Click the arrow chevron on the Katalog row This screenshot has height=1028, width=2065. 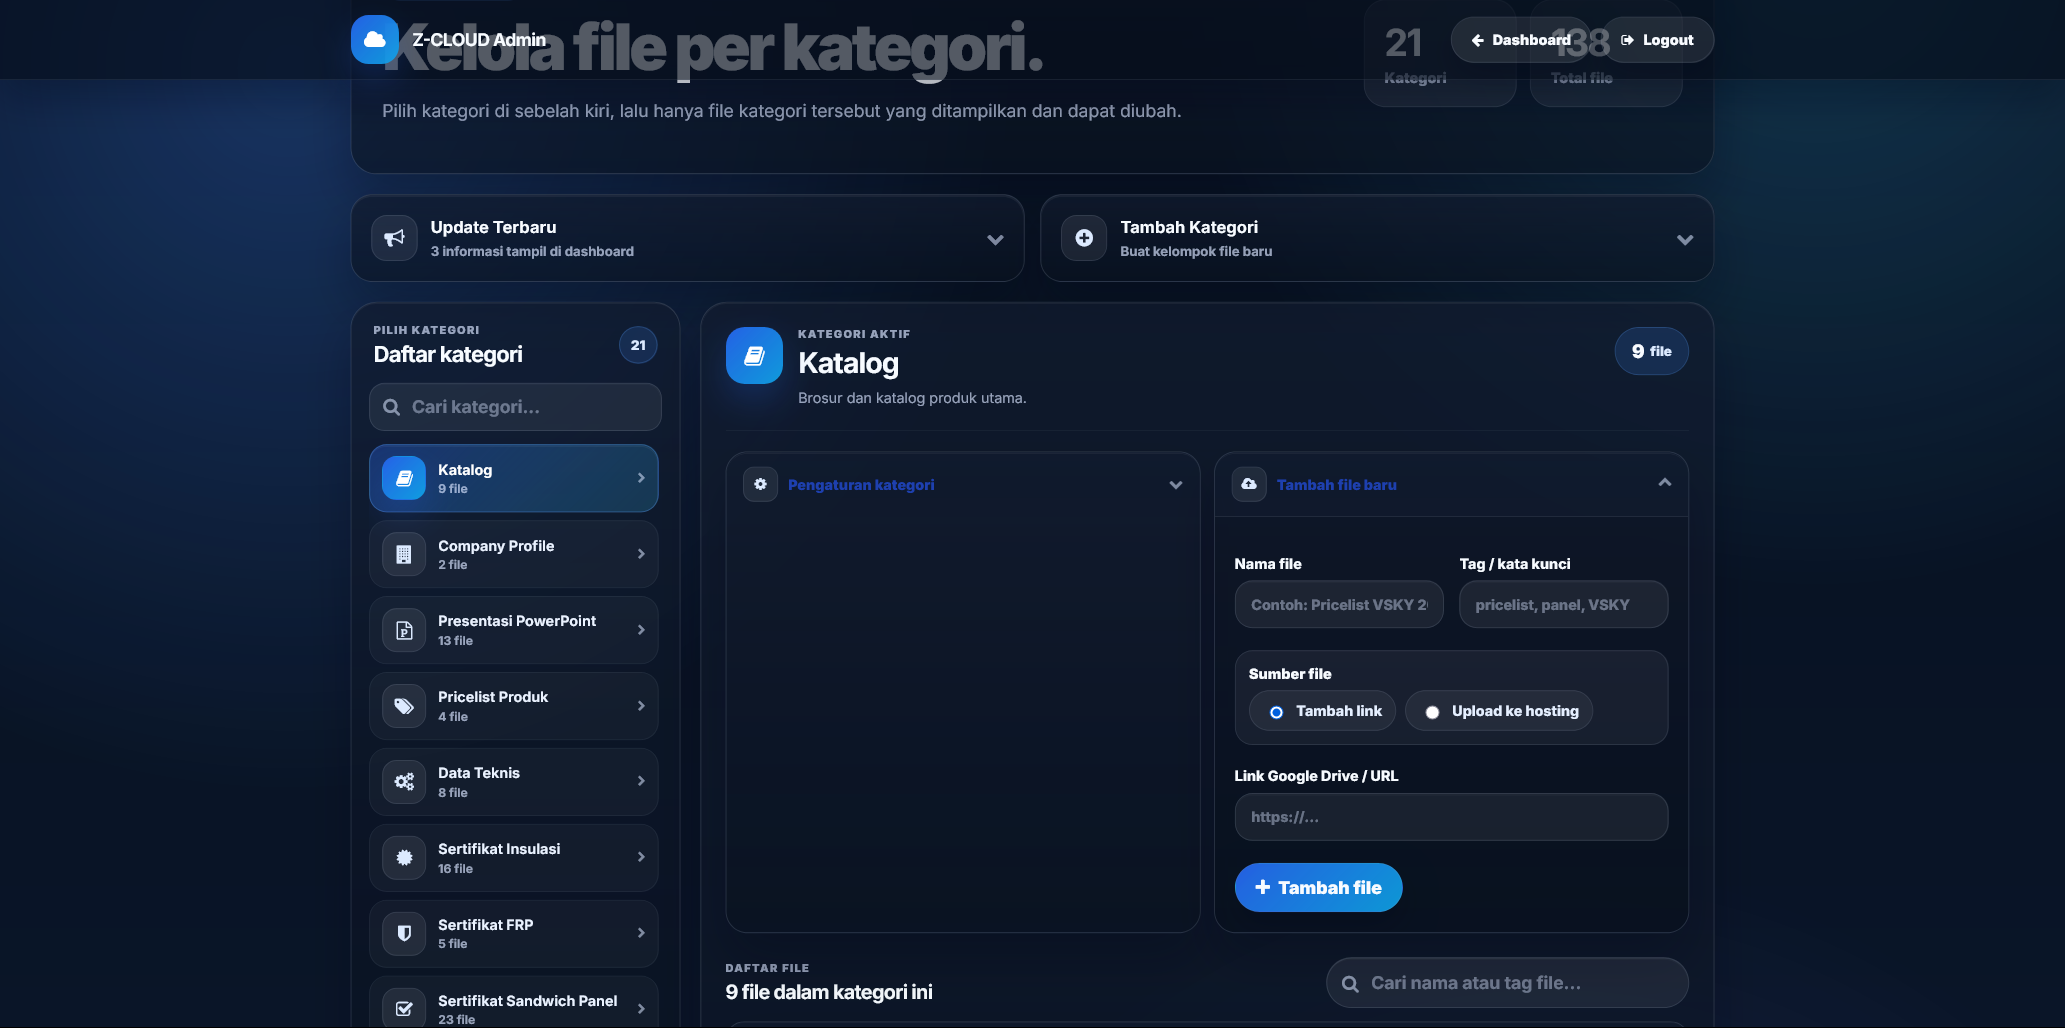(641, 478)
